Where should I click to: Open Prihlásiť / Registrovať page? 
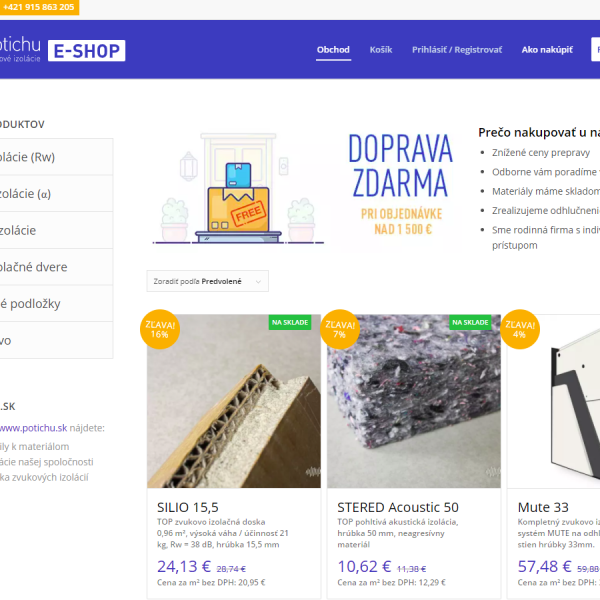coord(457,50)
